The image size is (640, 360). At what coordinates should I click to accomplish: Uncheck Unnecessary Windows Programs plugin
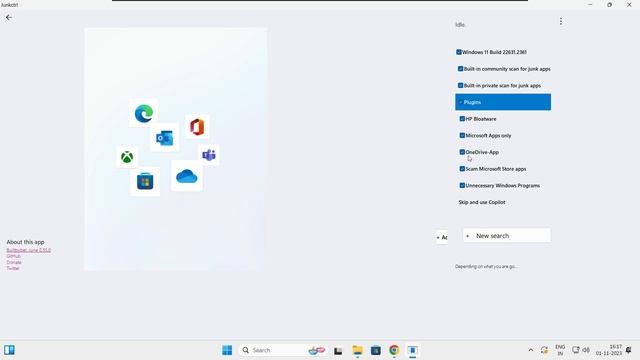[462, 186]
